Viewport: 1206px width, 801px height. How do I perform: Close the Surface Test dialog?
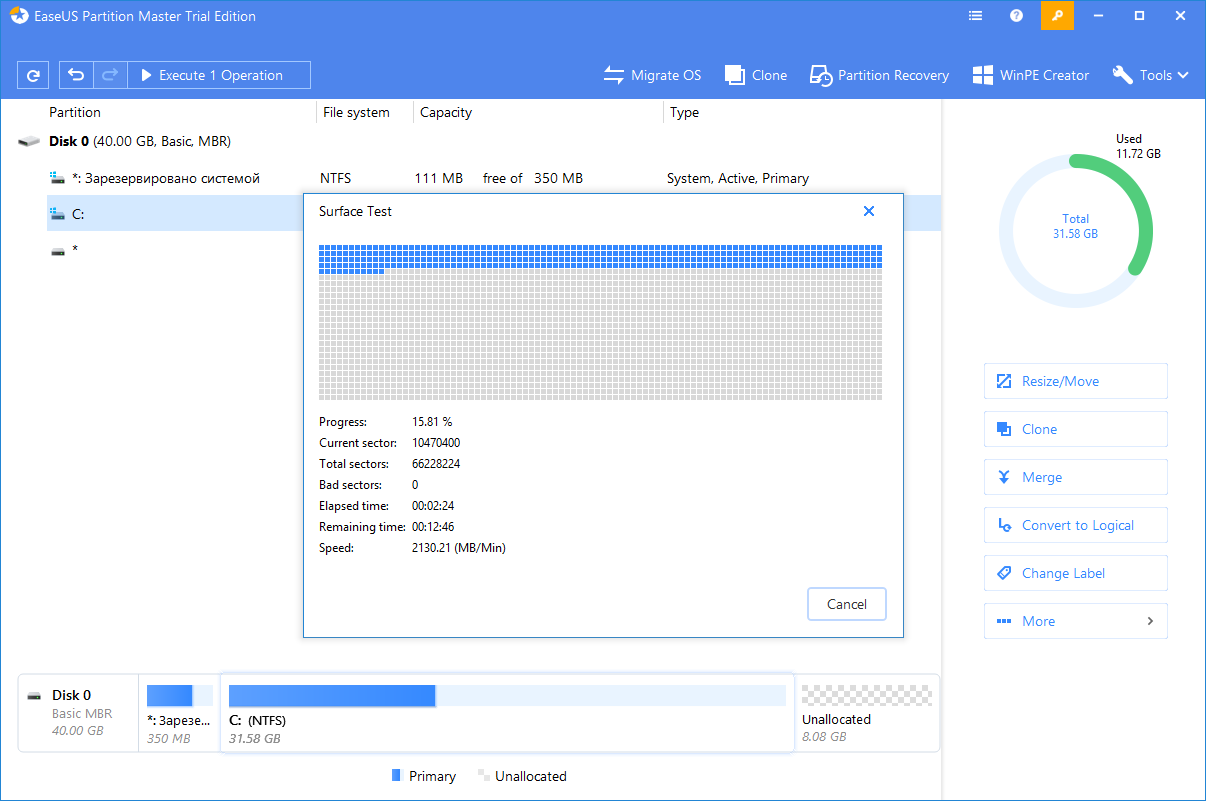(869, 211)
